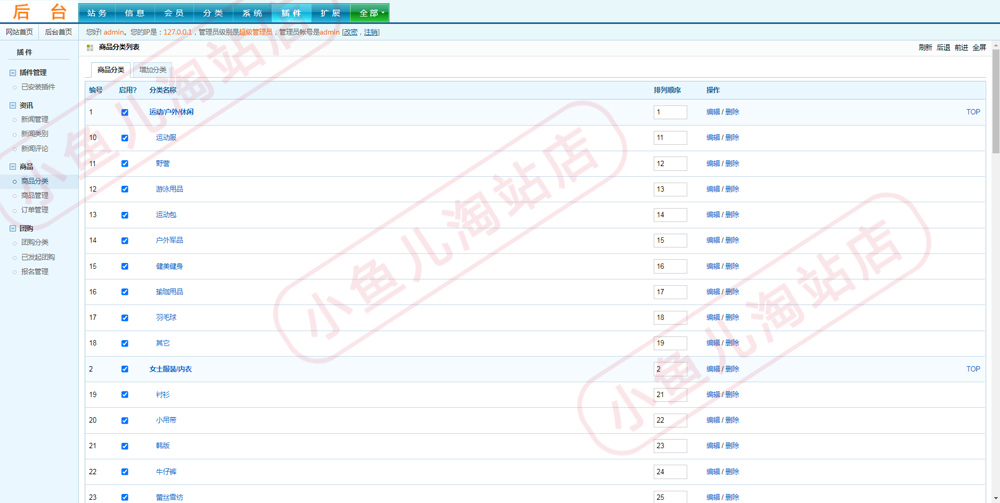
Task: Uncheck 启用 for 羽毛球 row
Action: (x=124, y=317)
